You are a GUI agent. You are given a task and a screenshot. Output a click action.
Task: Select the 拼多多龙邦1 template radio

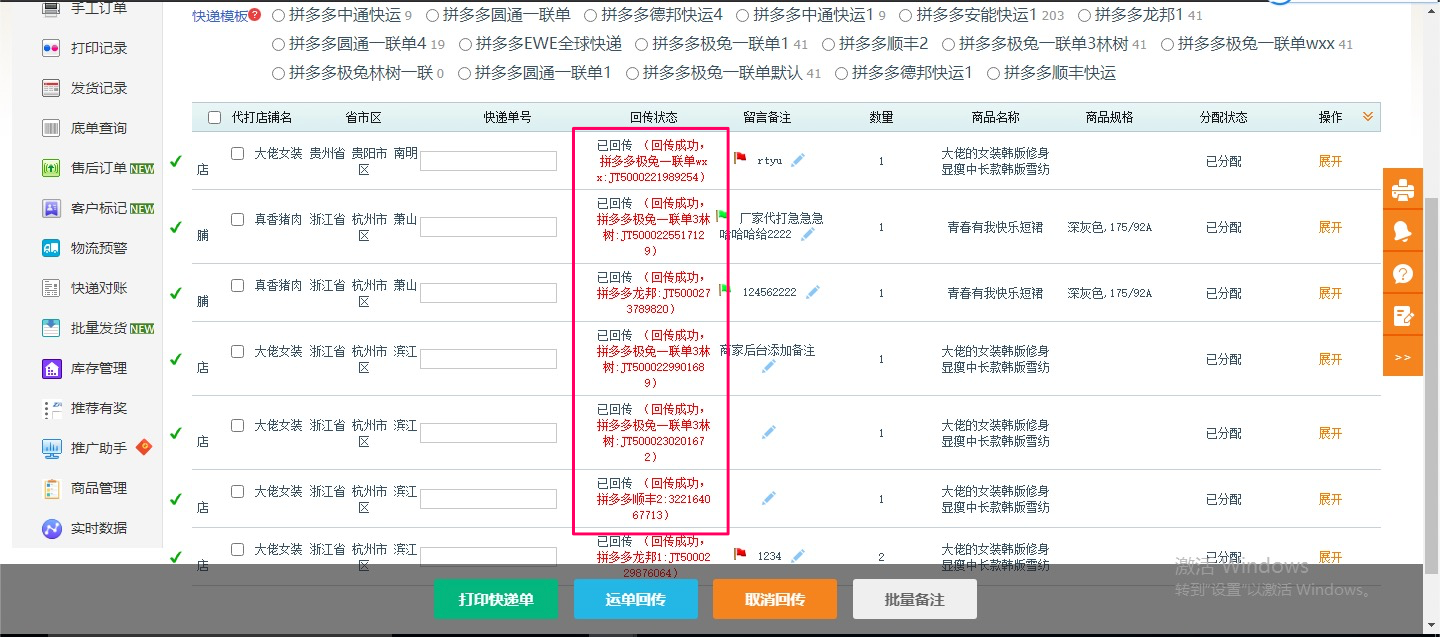coord(1084,15)
